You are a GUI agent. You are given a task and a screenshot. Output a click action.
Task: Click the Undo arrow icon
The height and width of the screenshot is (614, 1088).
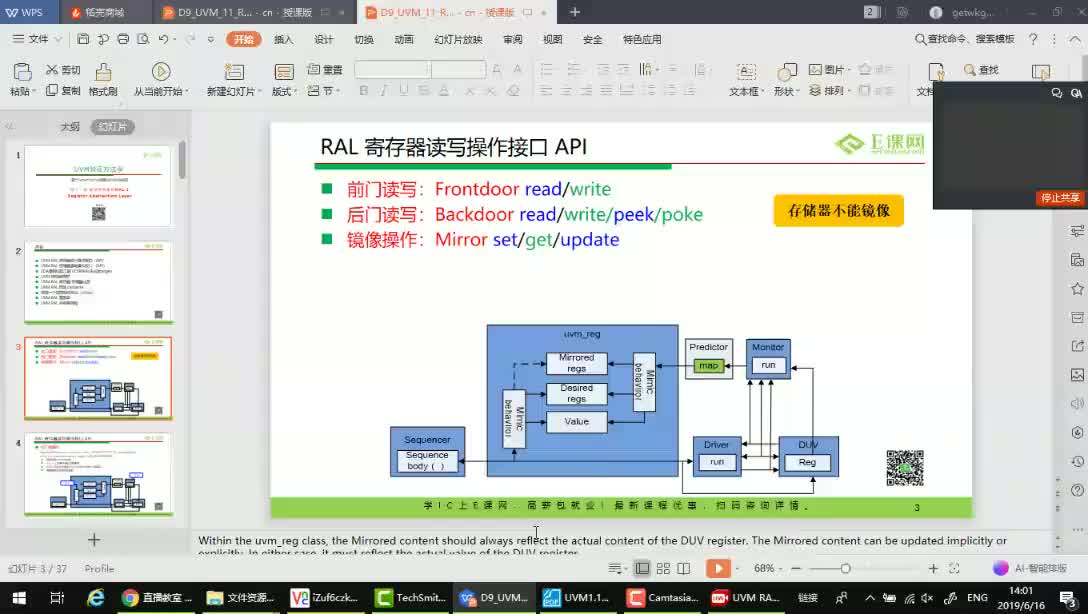pos(163,39)
